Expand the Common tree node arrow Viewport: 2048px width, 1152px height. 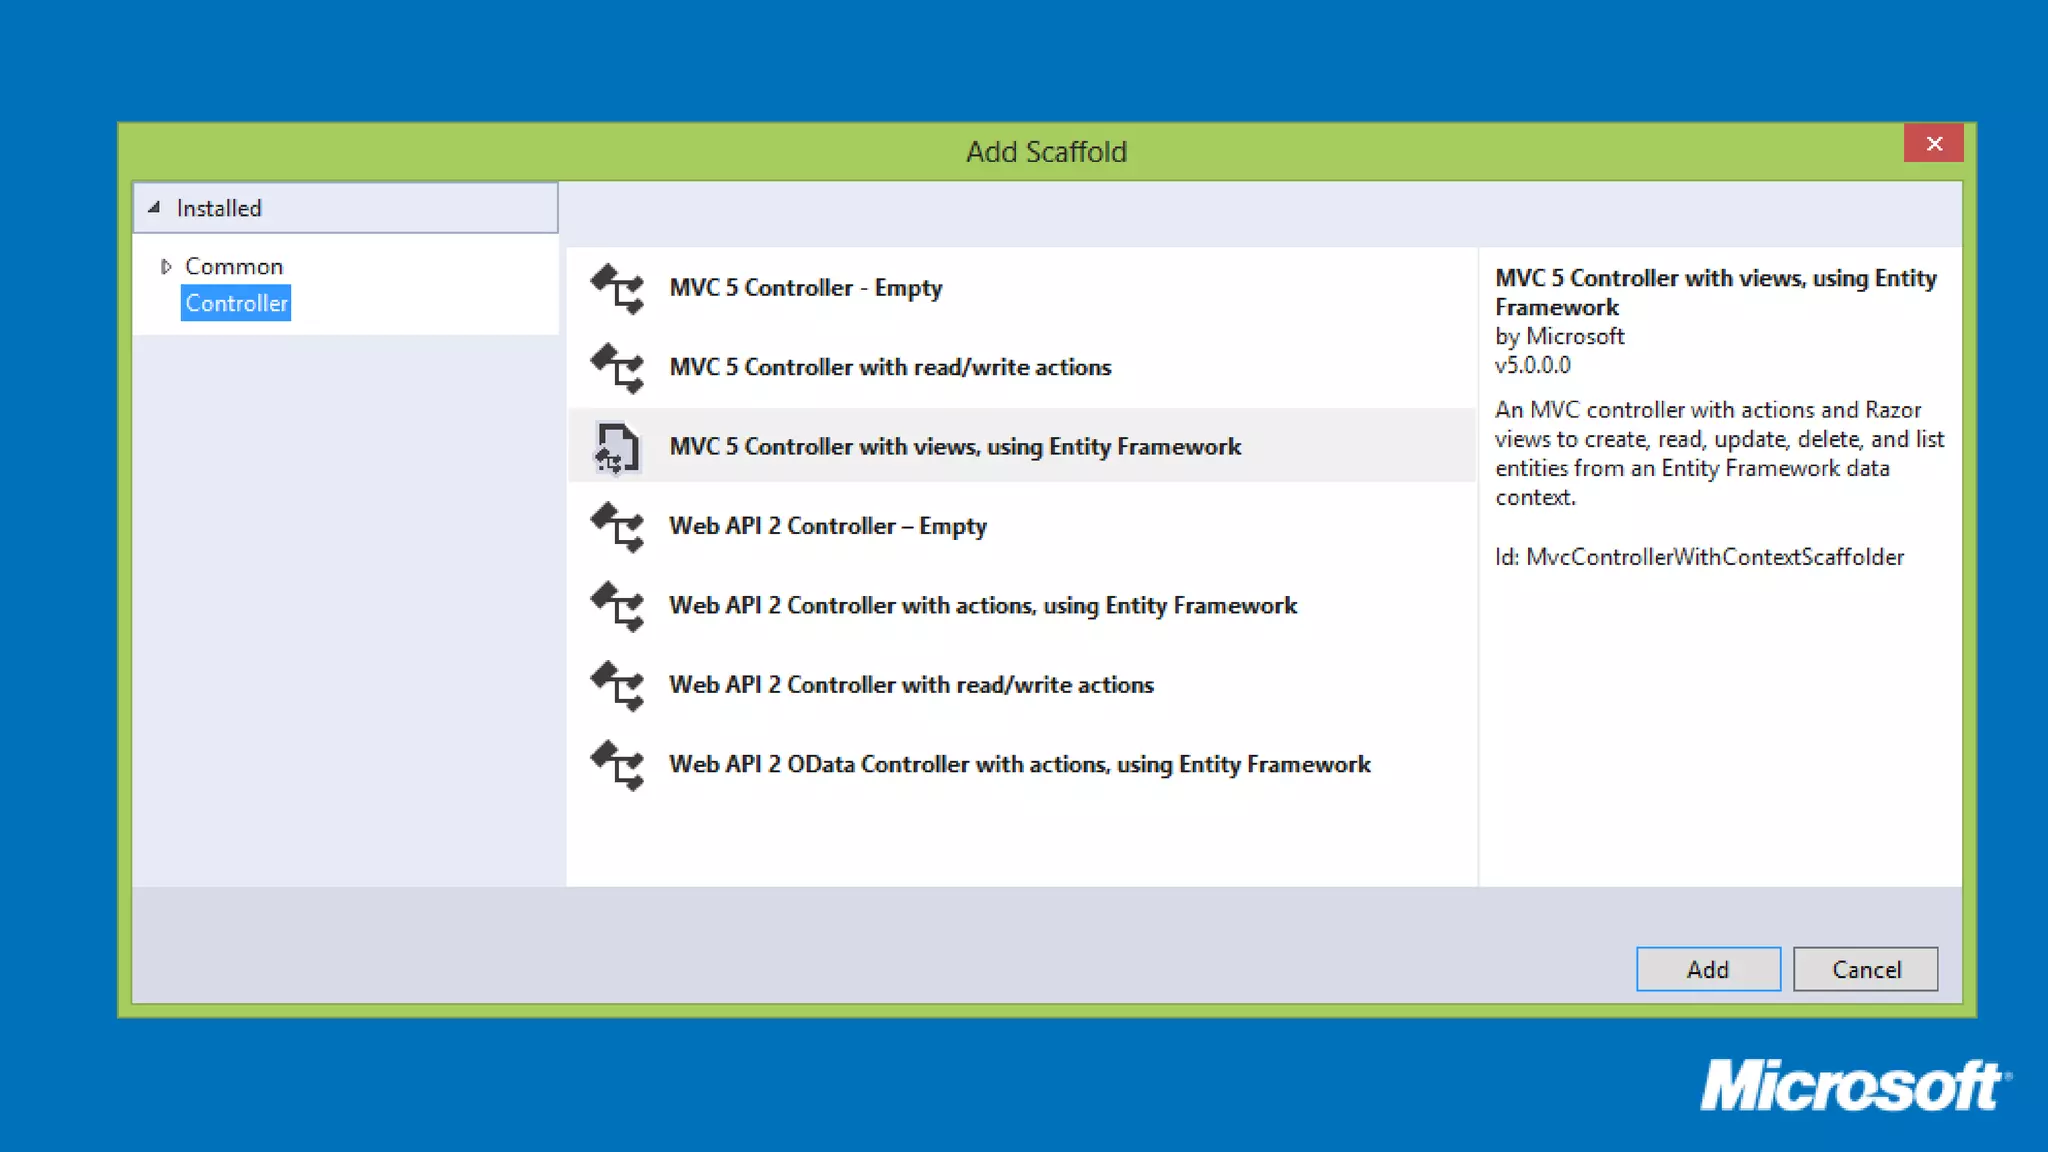[166, 266]
